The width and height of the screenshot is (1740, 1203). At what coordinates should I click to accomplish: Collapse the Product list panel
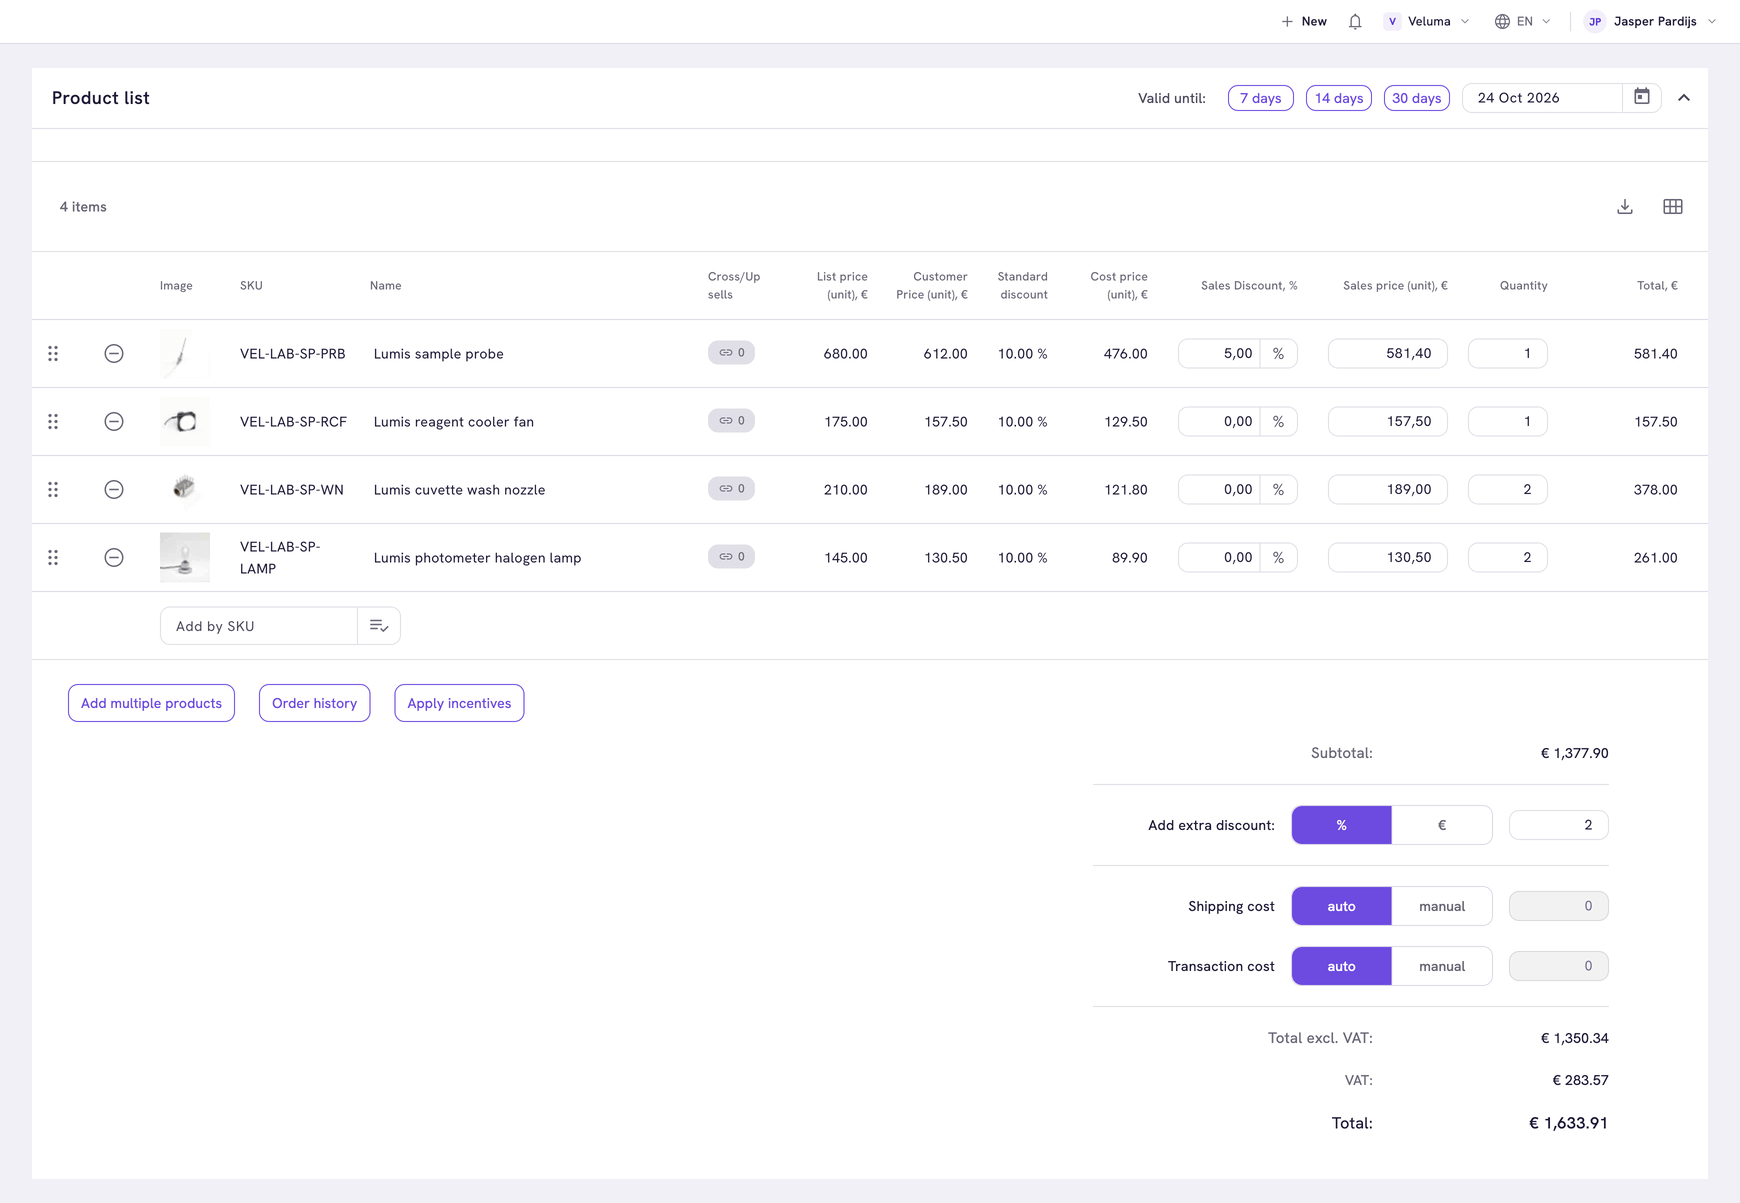click(x=1684, y=98)
